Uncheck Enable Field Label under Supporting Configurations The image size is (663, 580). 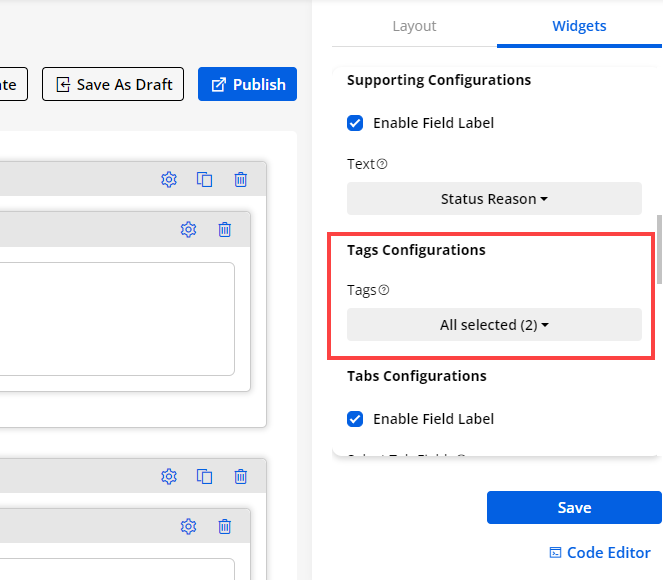pyautogui.click(x=355, y=123)
